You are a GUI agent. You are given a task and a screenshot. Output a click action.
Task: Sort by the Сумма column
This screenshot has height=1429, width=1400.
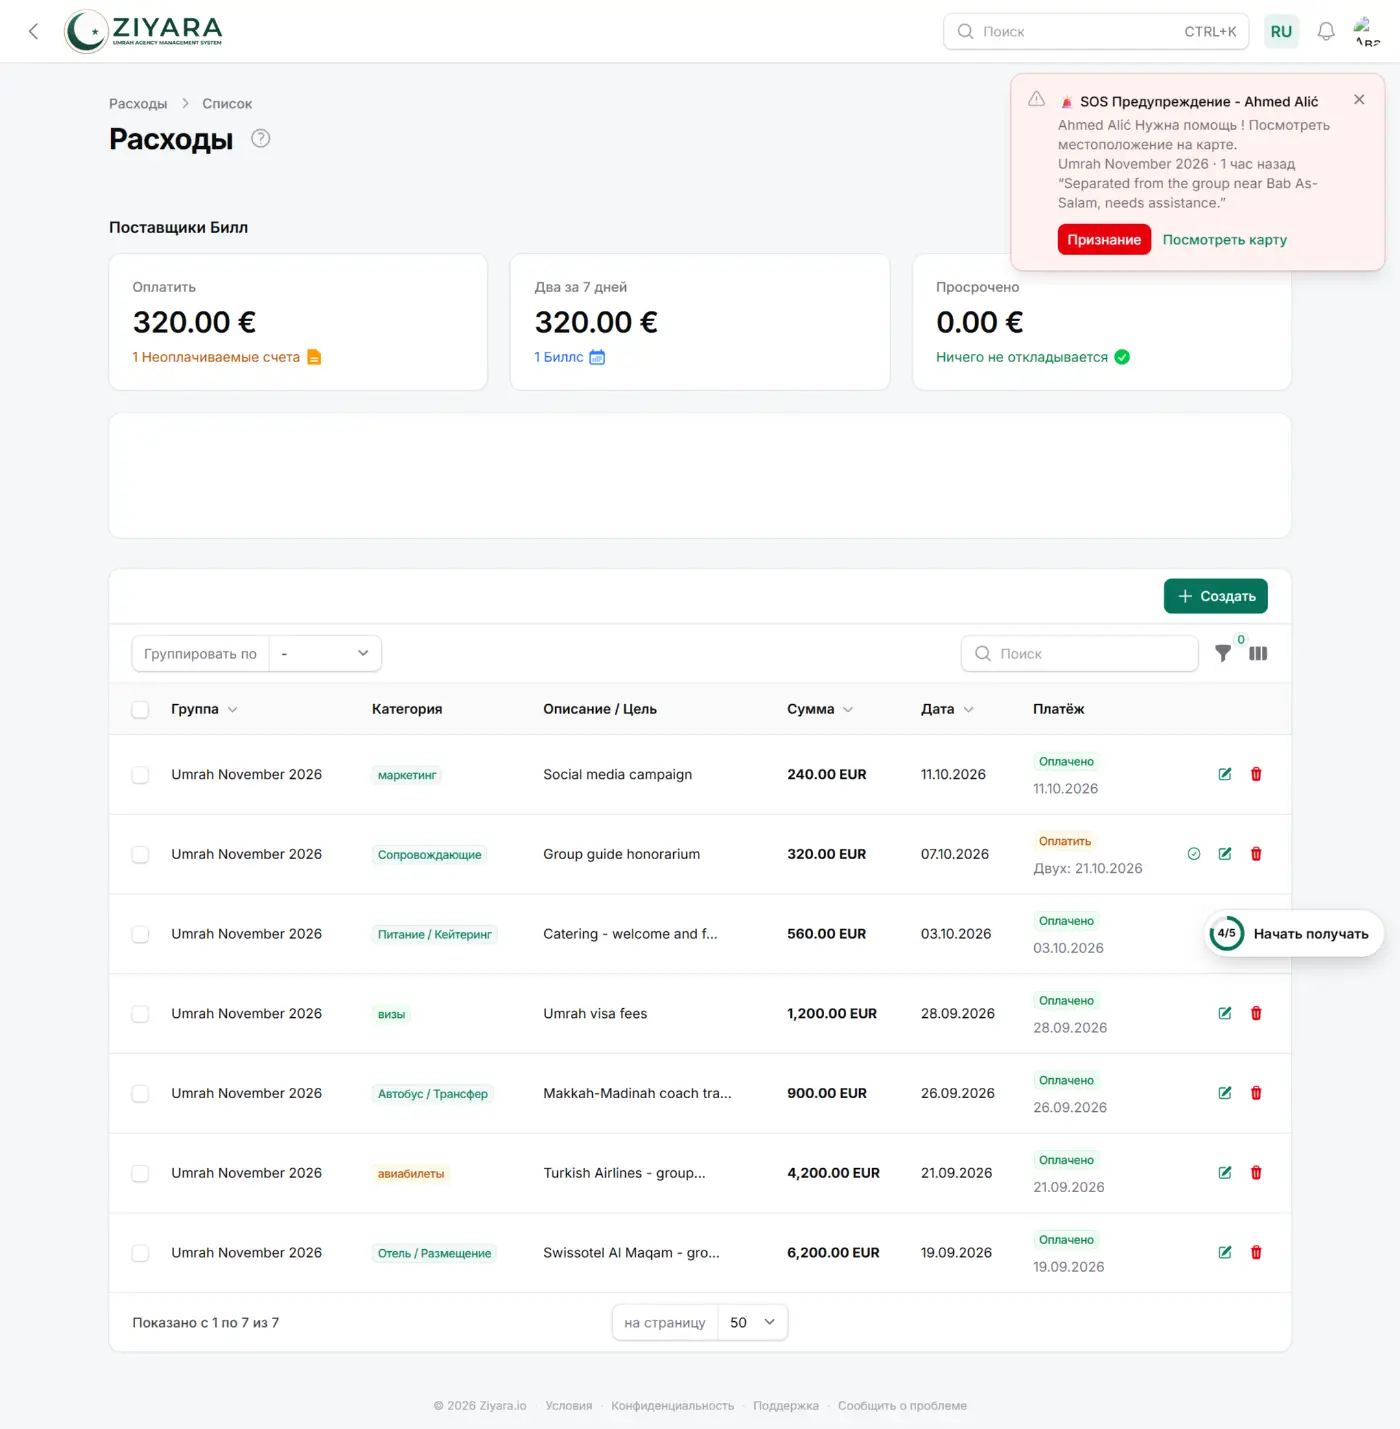click(x=820, y=709)
